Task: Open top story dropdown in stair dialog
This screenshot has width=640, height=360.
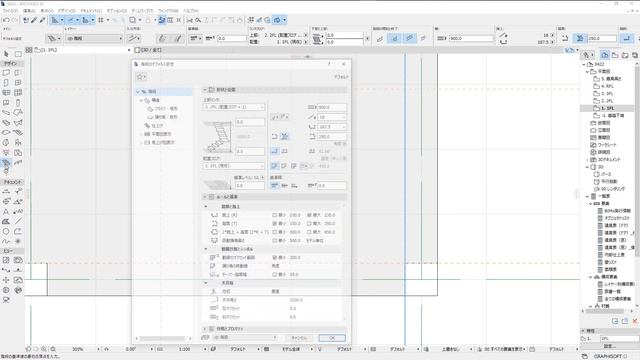Action: (234, 107)
